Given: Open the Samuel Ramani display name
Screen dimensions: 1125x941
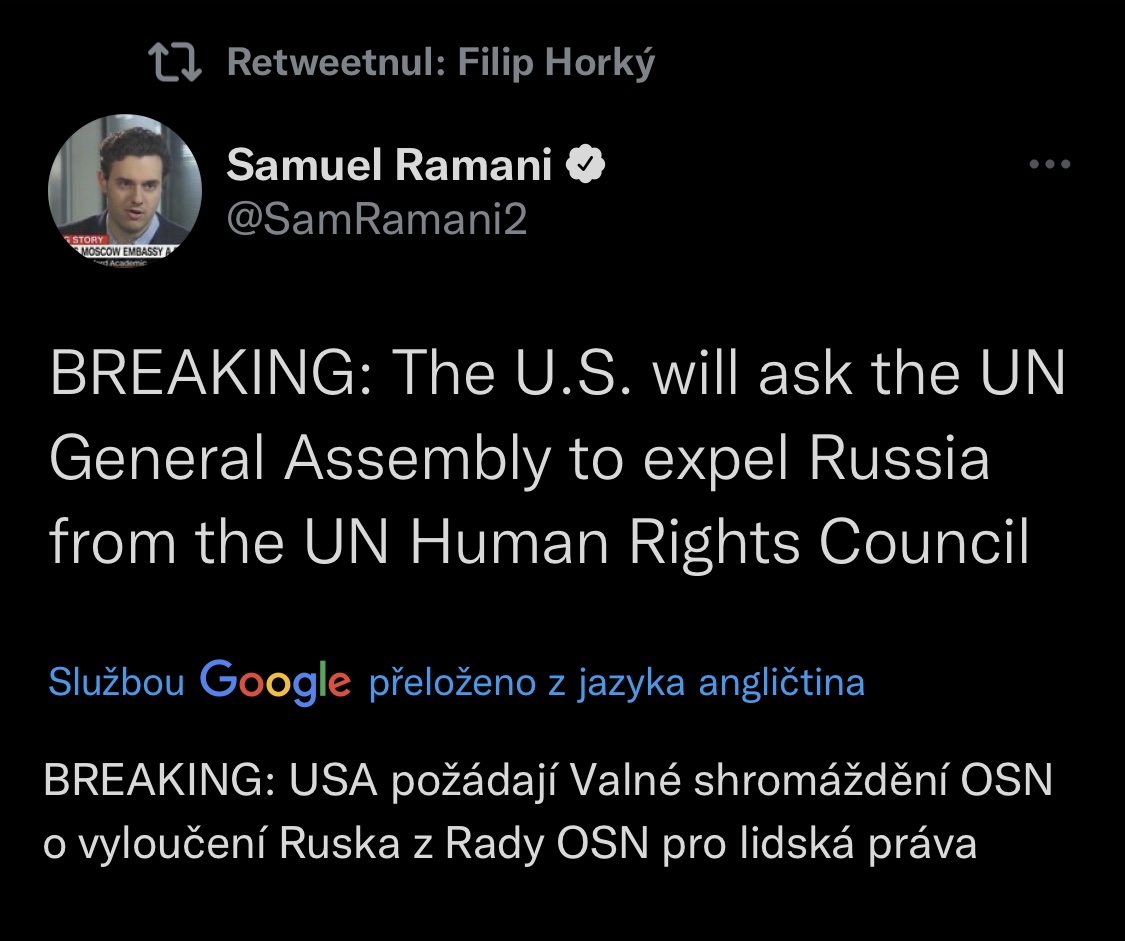Looking at the screenshot, I should pyautogui.click(x=389, y=165).
